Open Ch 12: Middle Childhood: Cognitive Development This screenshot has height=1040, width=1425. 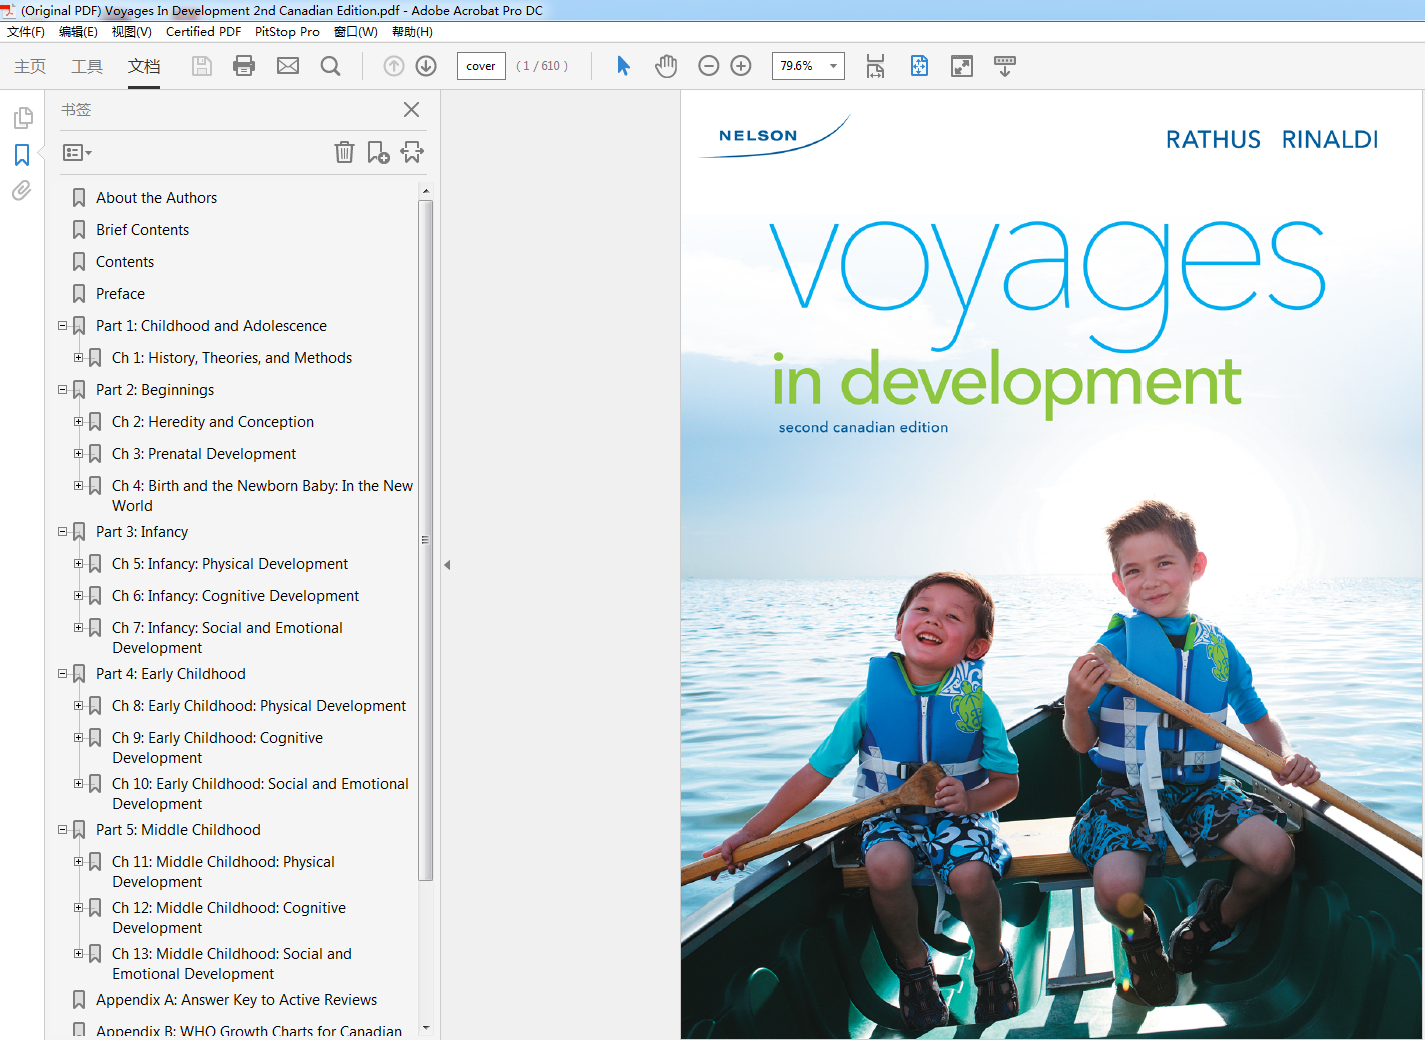(x=229, y=918)
